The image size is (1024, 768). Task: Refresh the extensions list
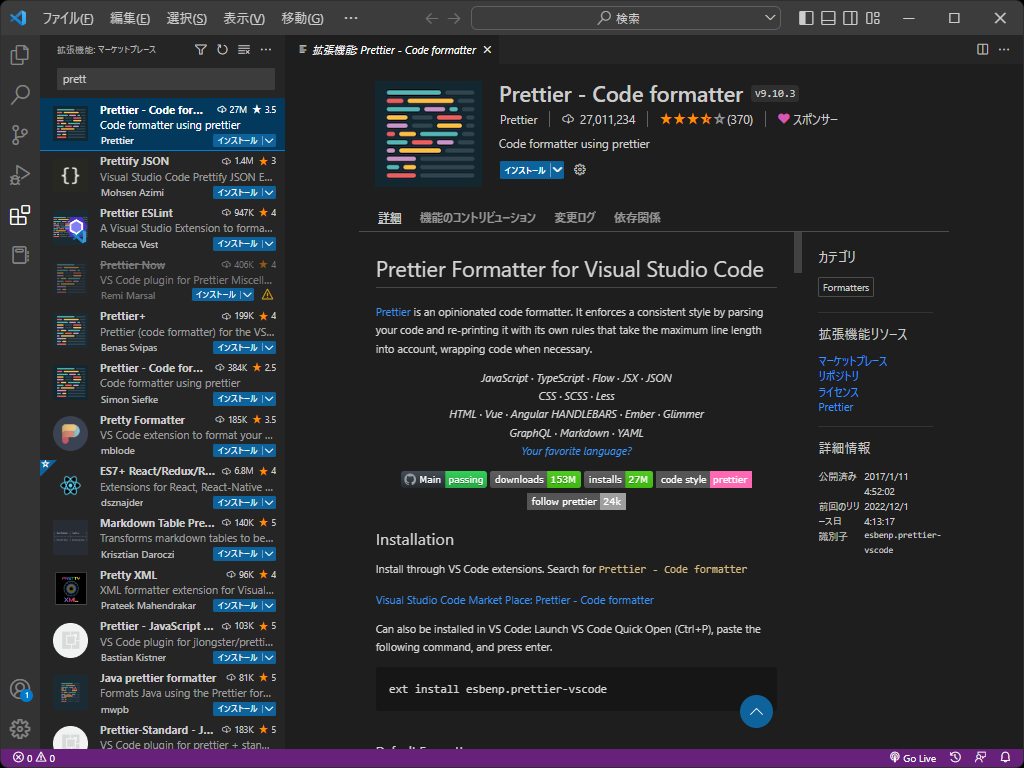pyautogui.click(x=223, y=50)
